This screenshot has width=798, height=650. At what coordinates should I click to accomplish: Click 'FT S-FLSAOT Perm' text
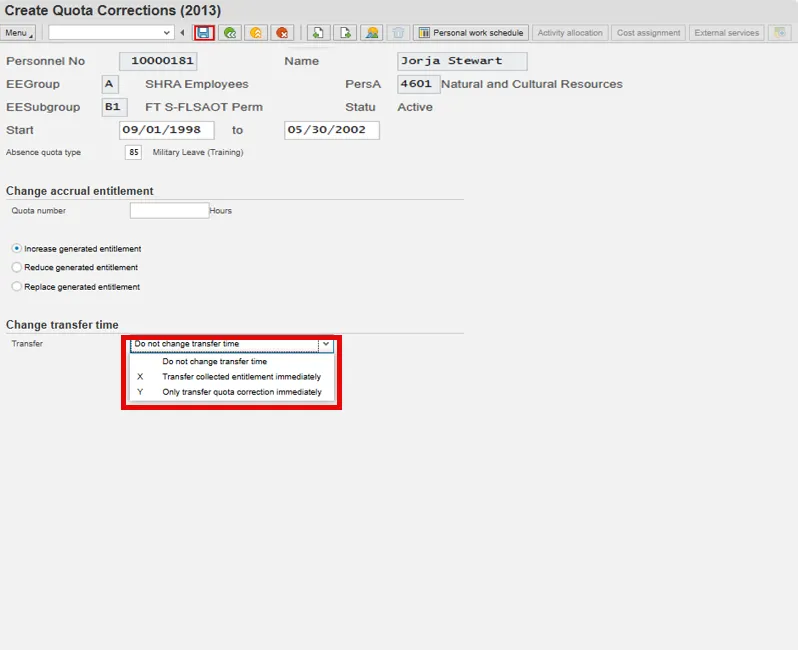204,107
